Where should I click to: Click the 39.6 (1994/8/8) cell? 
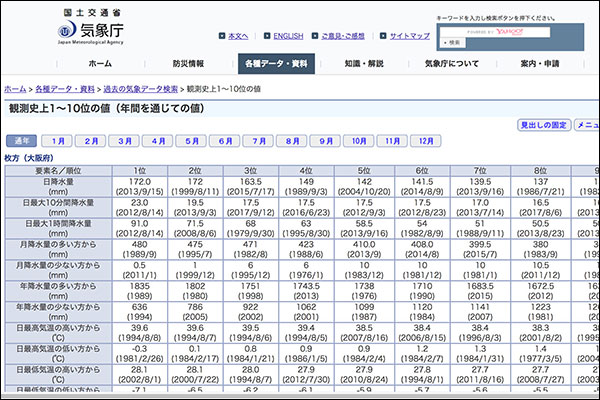(140, 333)
